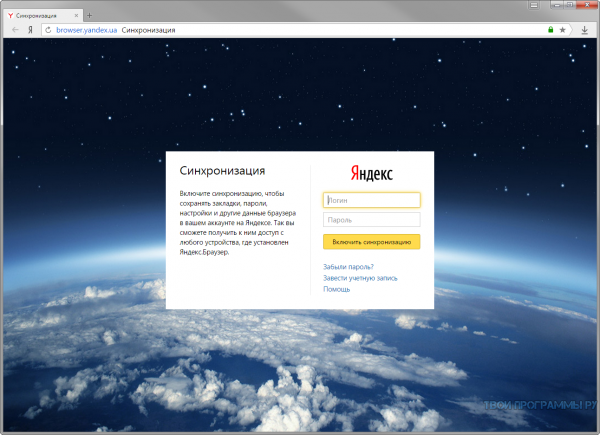
Task: Click the Синхронизация heading text
Action: pos(222,171)
